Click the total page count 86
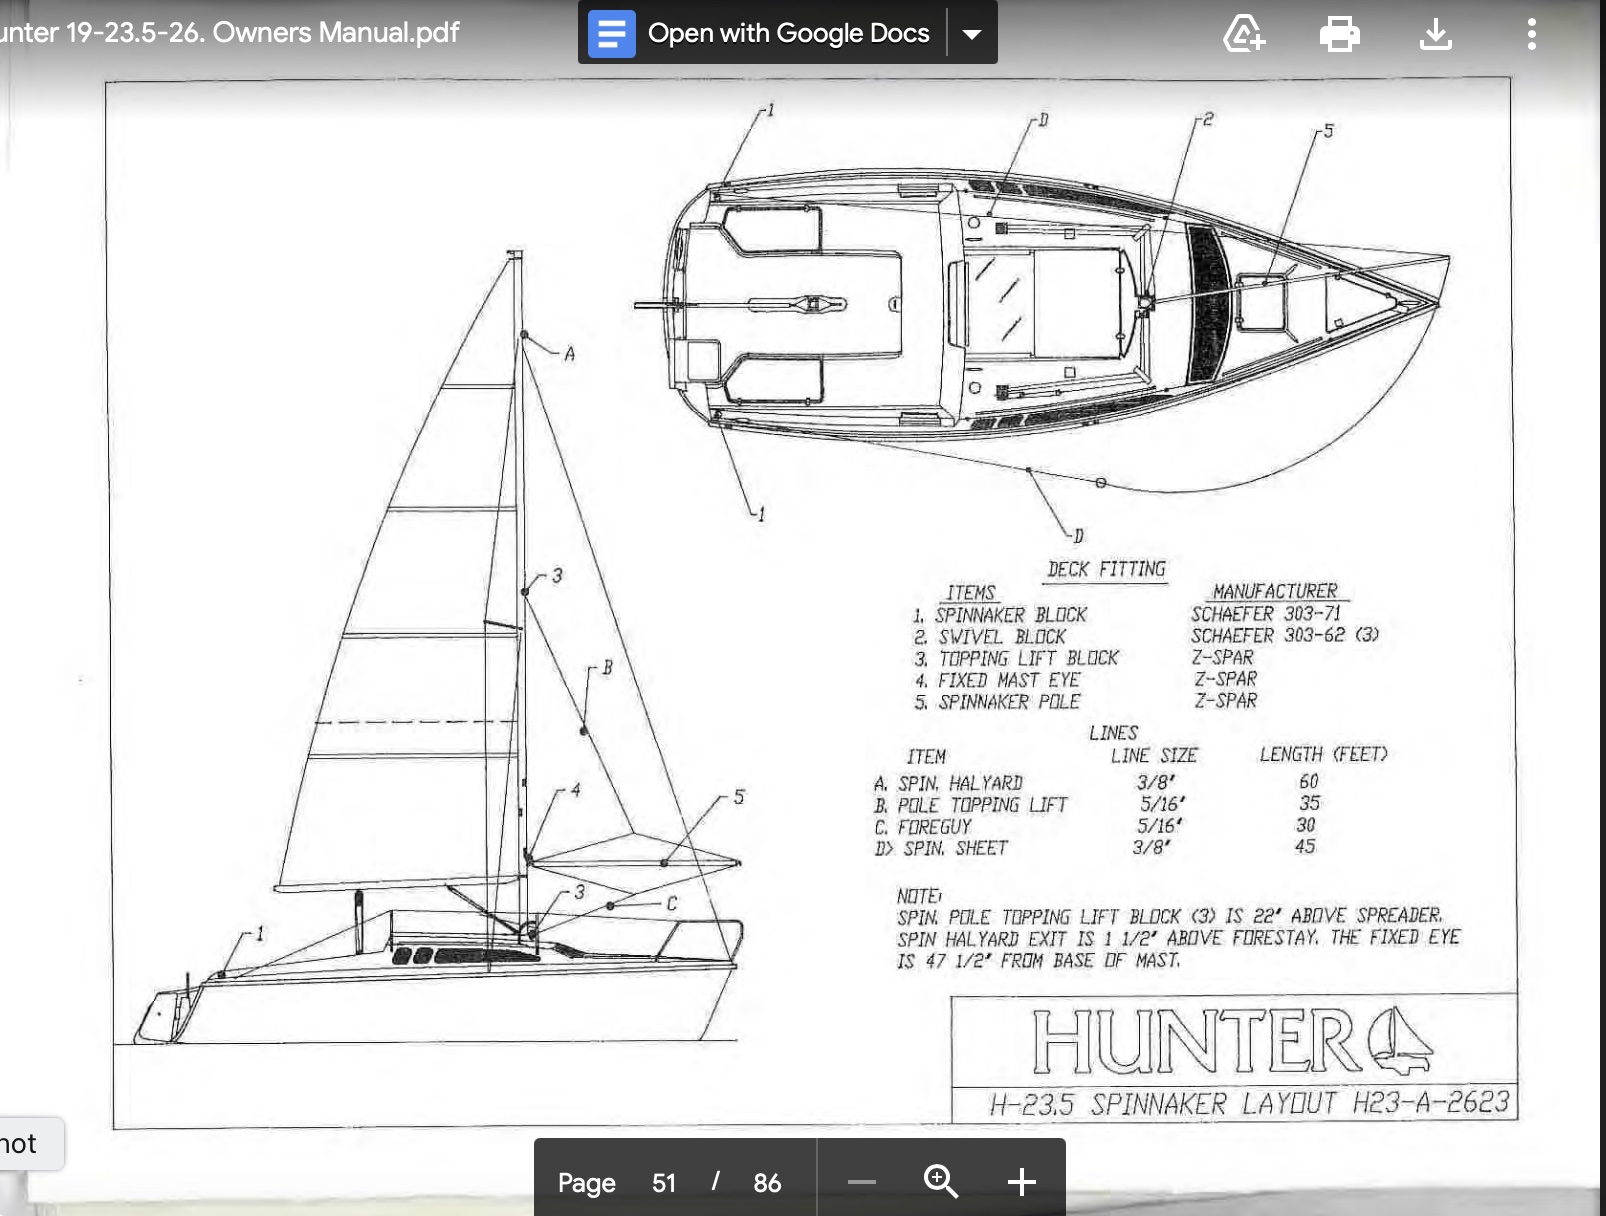Image resolution: width=1606 pixels, height=1216 pixels. [x=767, y=1183]
